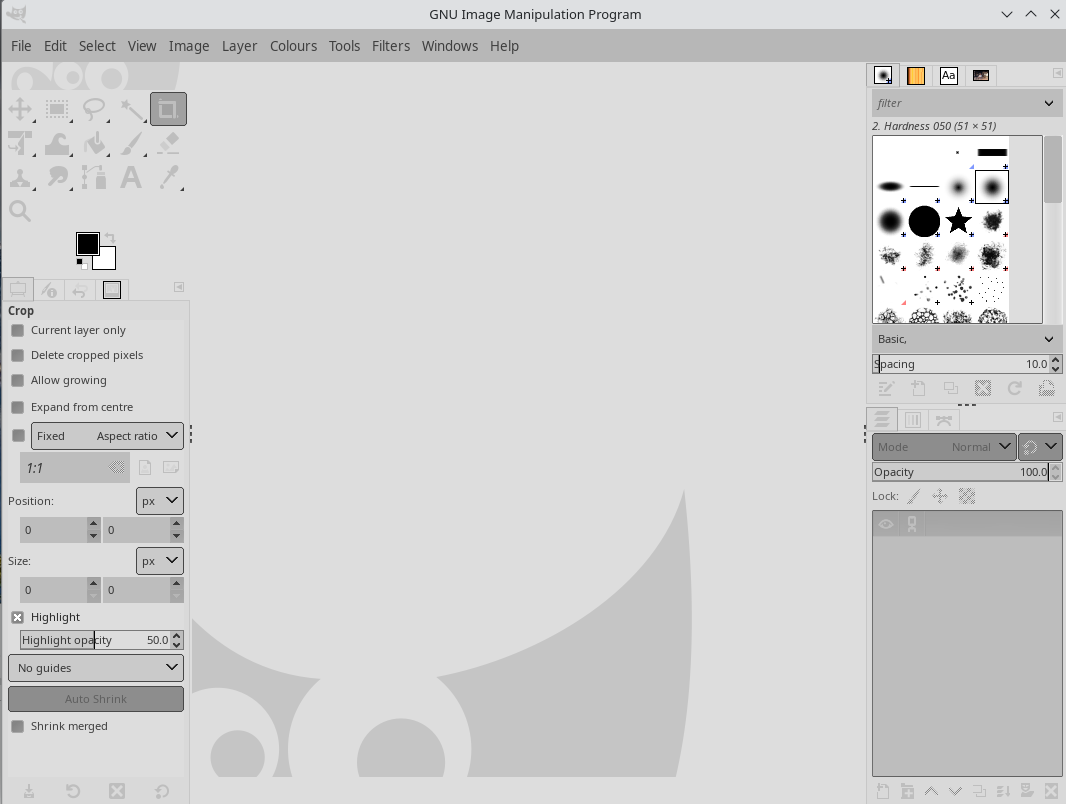Select the star brush thumbnail
Viewport: 1066px width, 804px height.
[958, 221]
